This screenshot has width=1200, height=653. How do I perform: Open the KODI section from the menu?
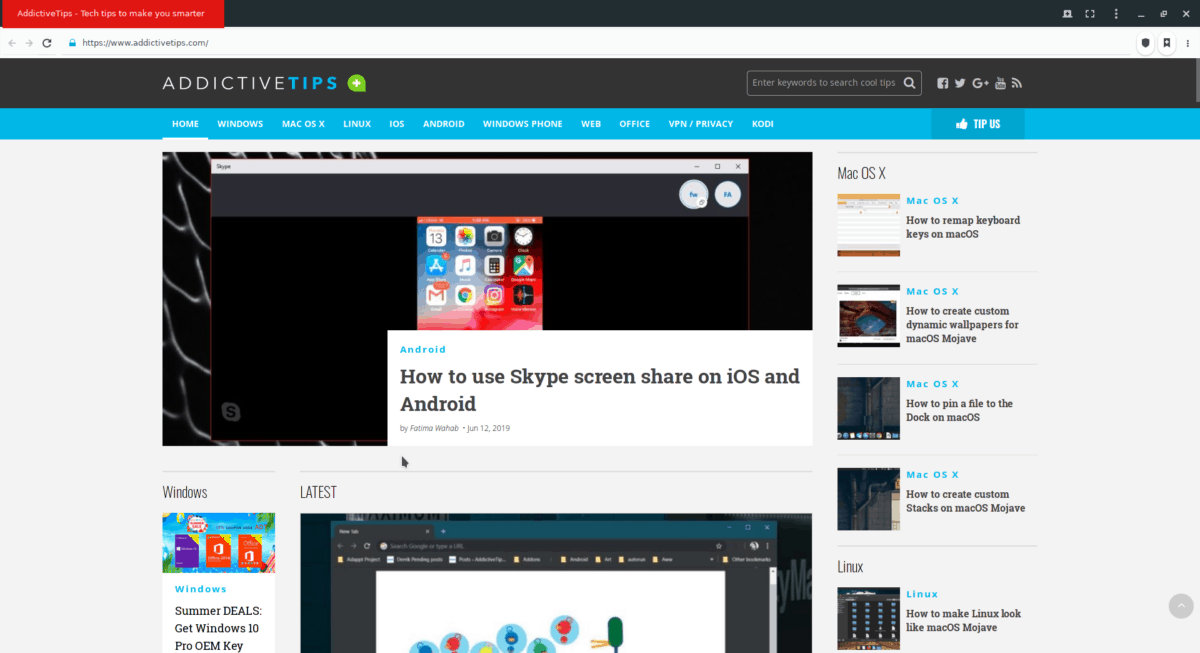[763, 123]
